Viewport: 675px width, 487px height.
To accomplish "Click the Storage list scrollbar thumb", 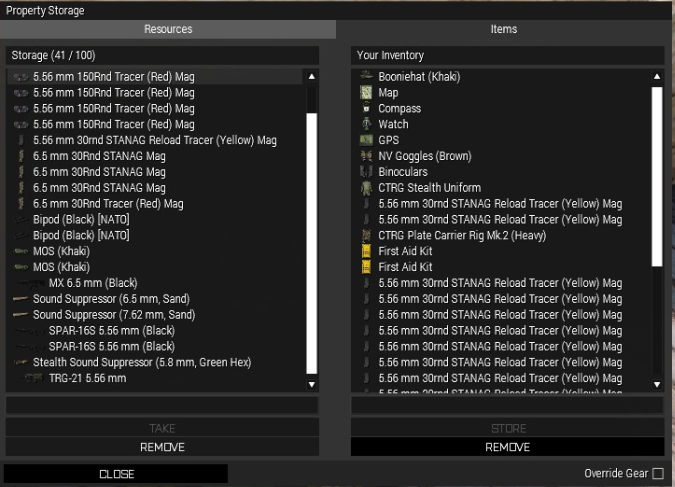I will click(x=312, y=243).
